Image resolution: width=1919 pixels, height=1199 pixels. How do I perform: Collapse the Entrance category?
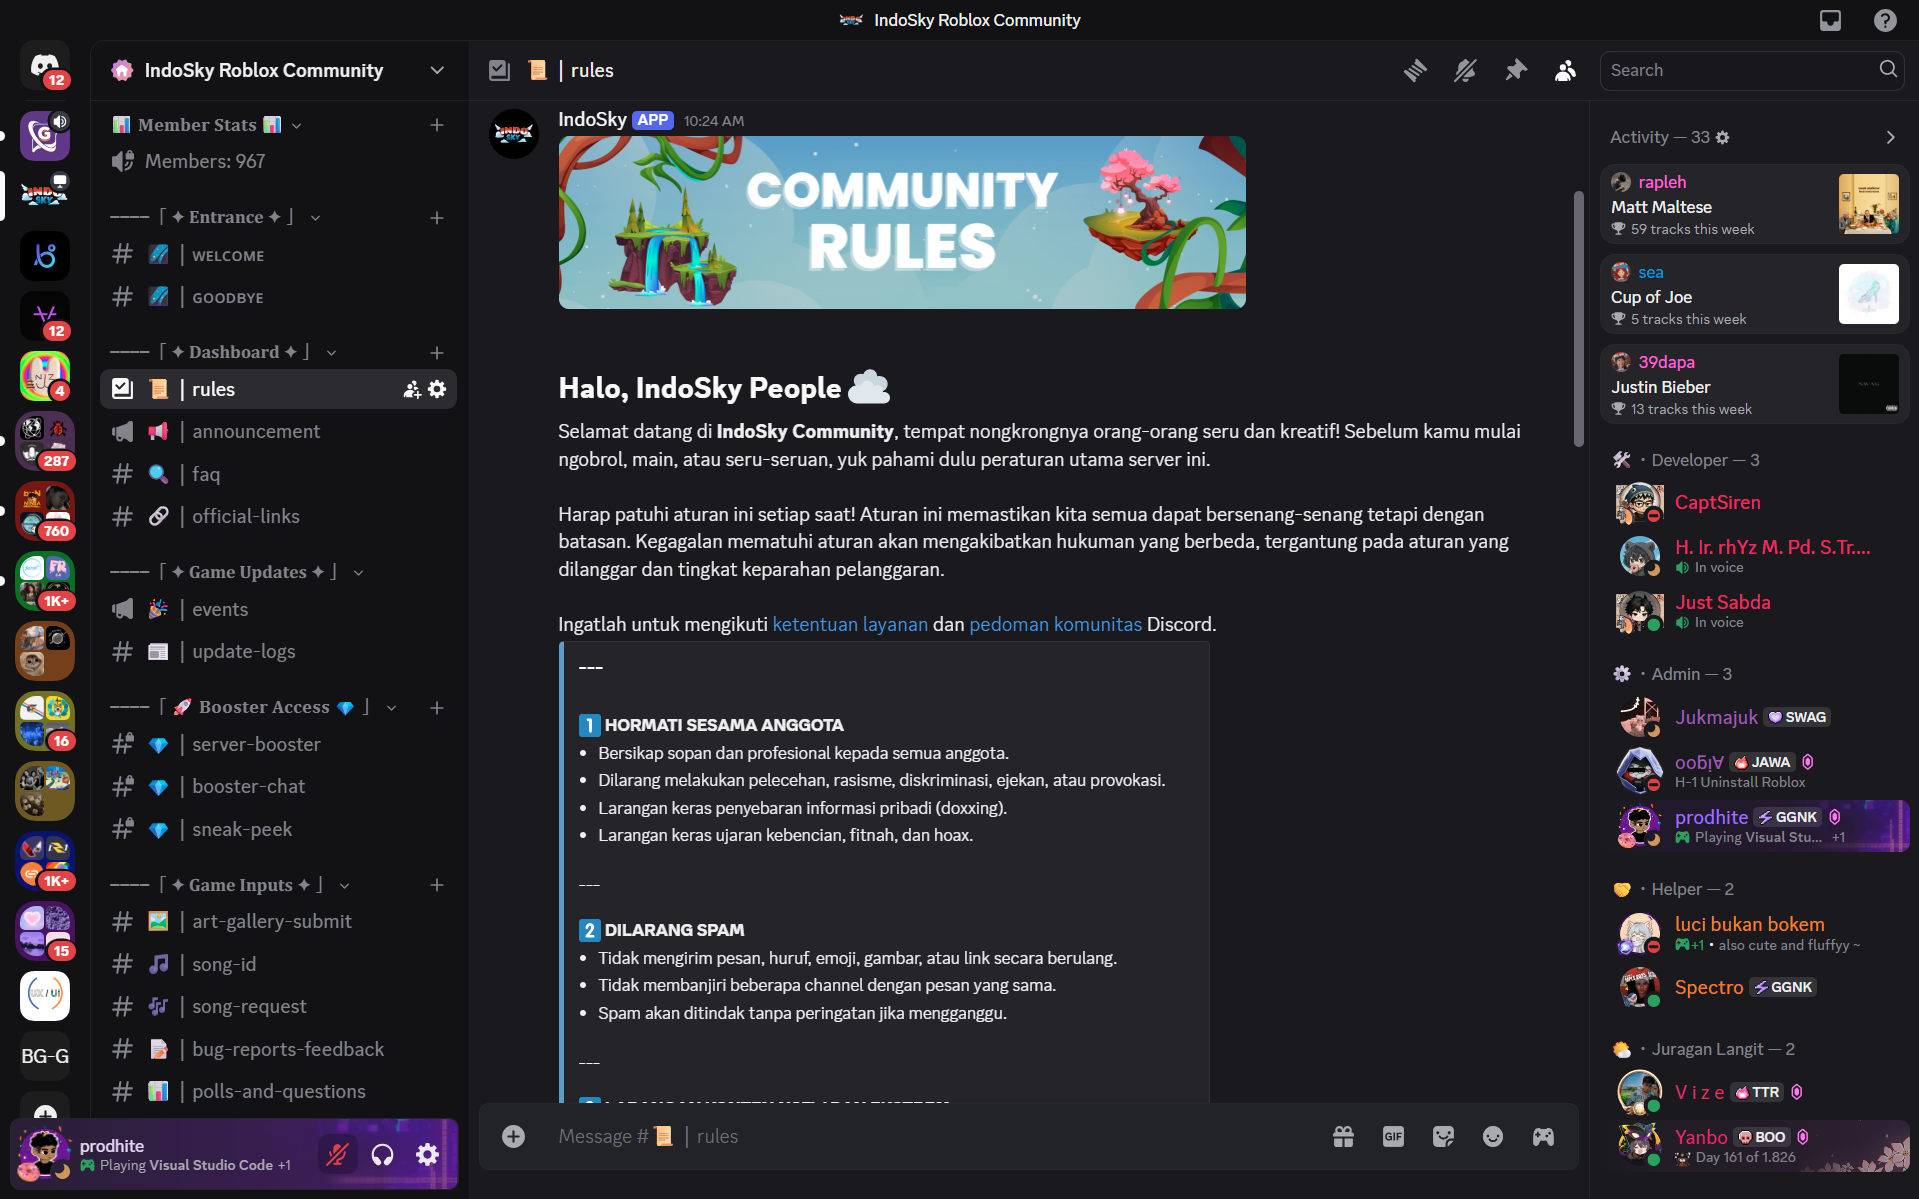[216, 217]
